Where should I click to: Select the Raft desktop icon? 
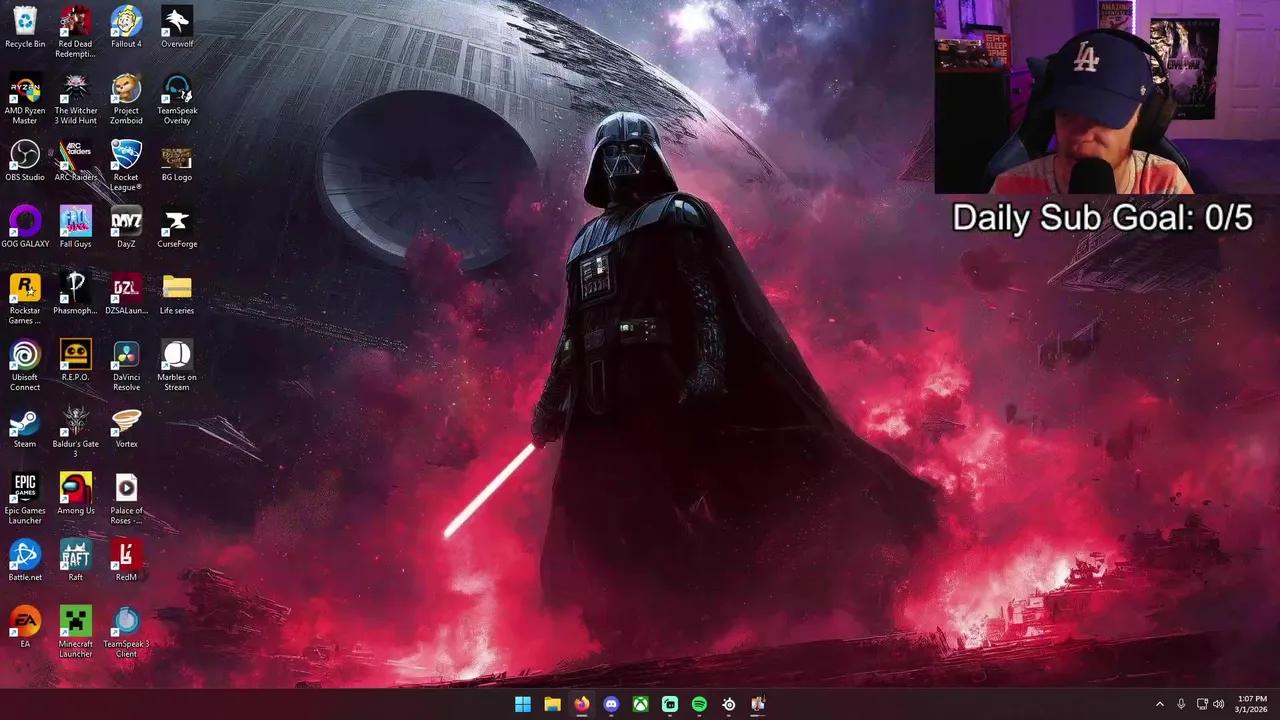click(x=76, y=561)
